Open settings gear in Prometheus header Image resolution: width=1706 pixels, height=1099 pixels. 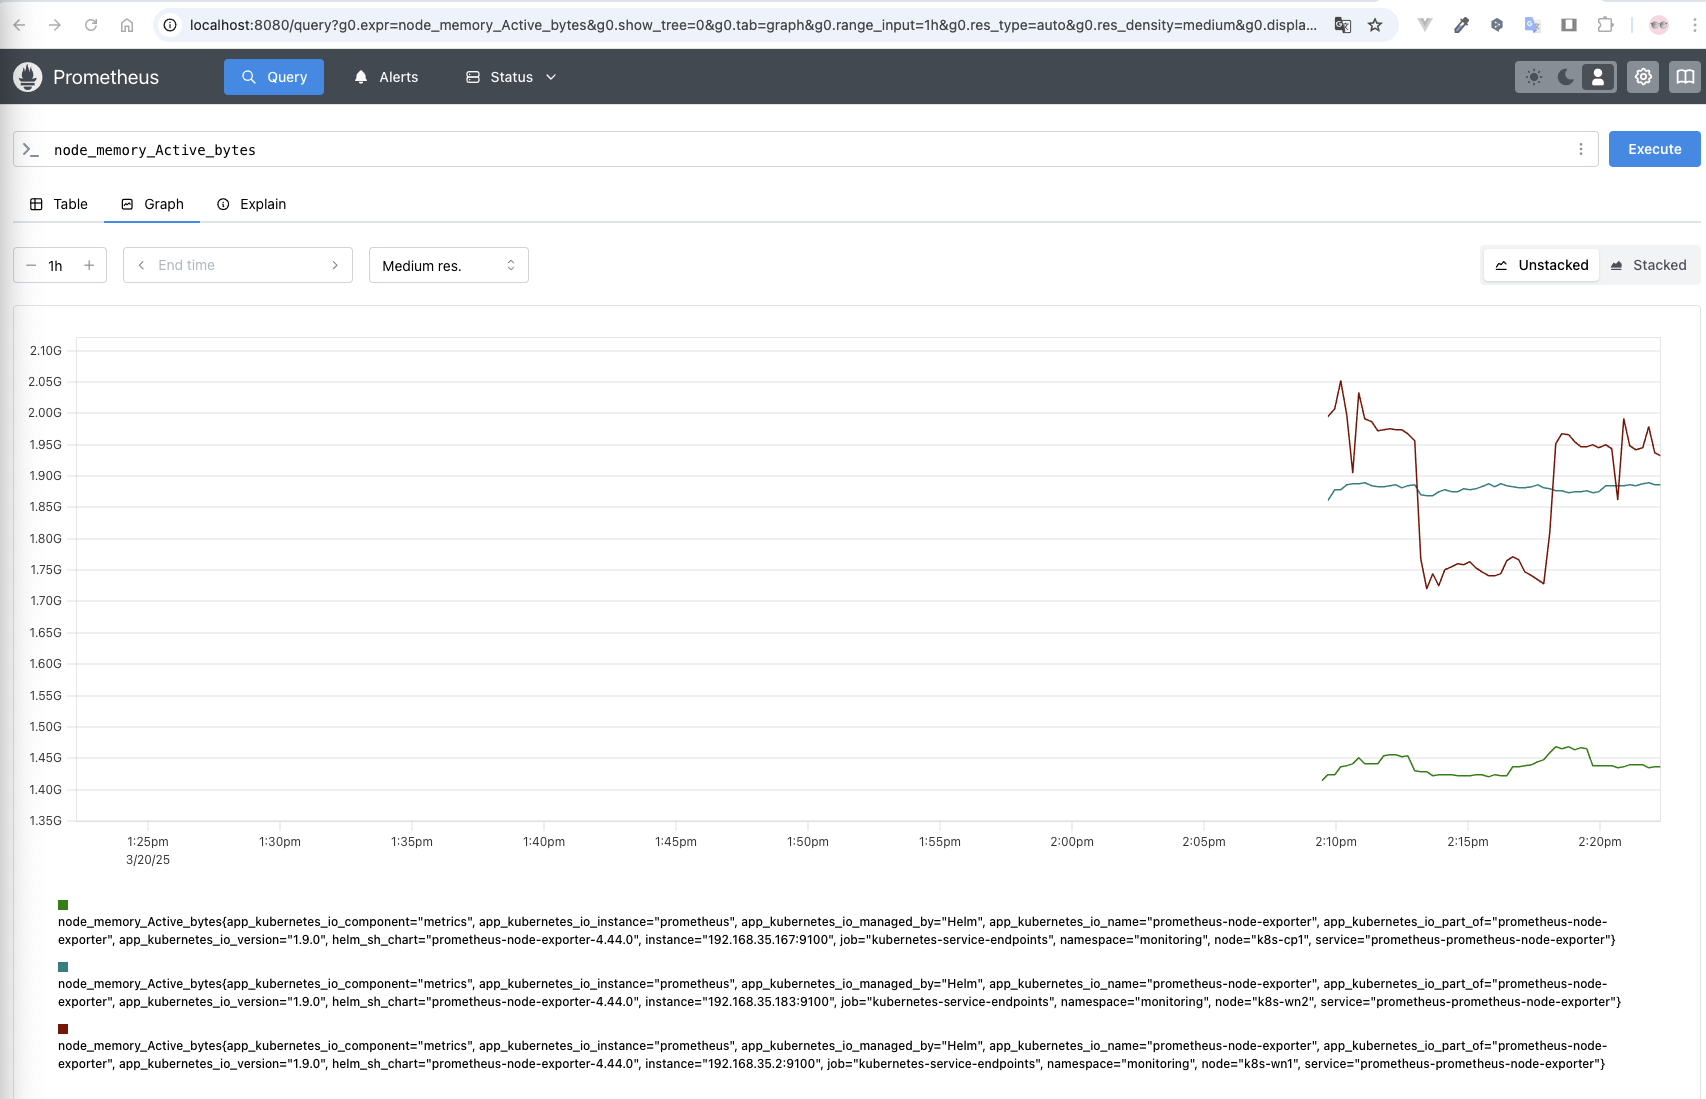(1643, 77)
